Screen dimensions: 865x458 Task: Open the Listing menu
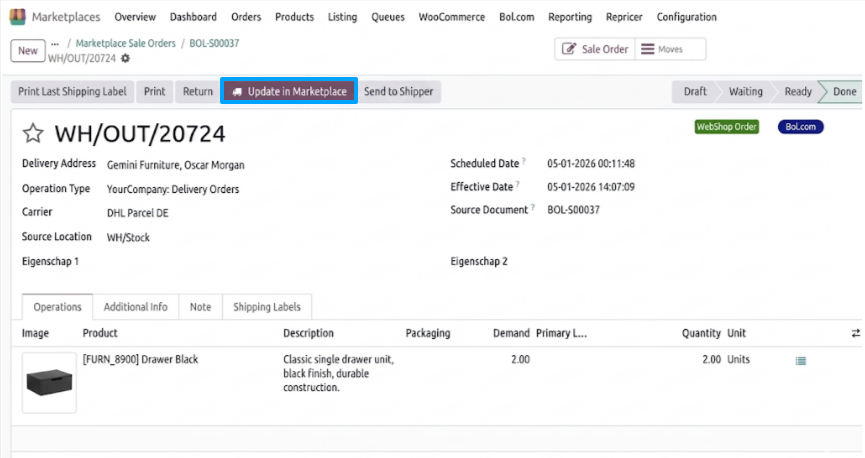343,17
